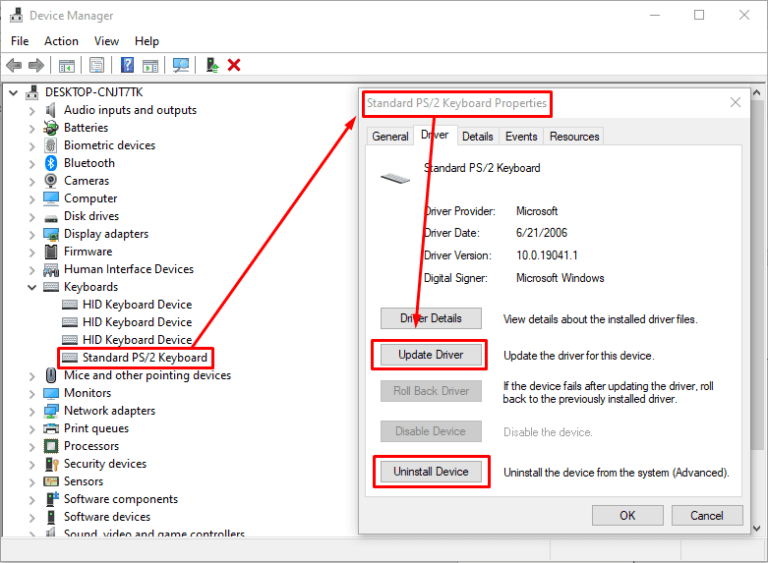Open the Properties toolbar icon
Screen dimensions: 768x563
(x=97, y=65)
